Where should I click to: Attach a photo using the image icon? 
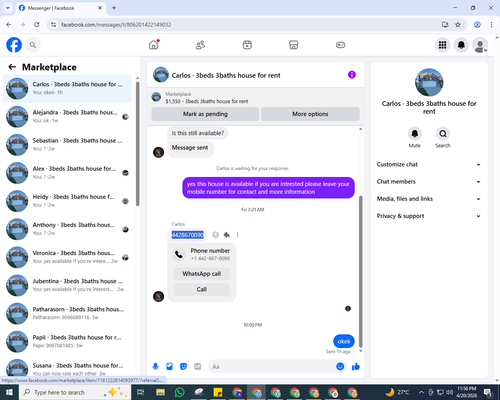(169, 367)
